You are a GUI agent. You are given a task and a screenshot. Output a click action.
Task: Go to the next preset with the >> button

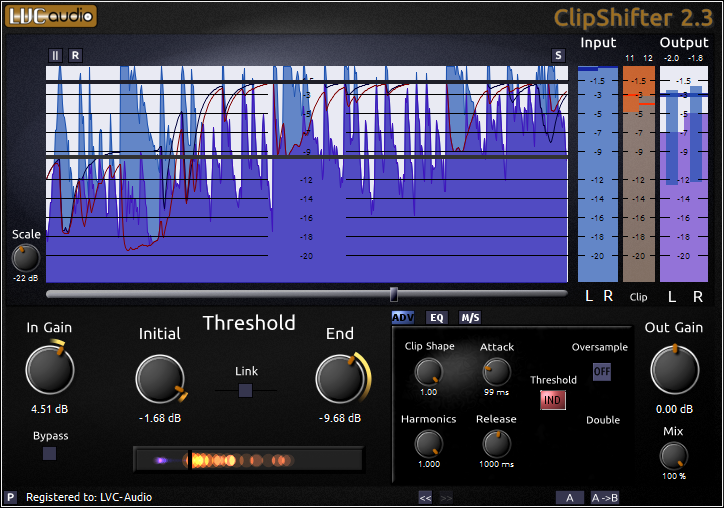[x=446, y=497]
